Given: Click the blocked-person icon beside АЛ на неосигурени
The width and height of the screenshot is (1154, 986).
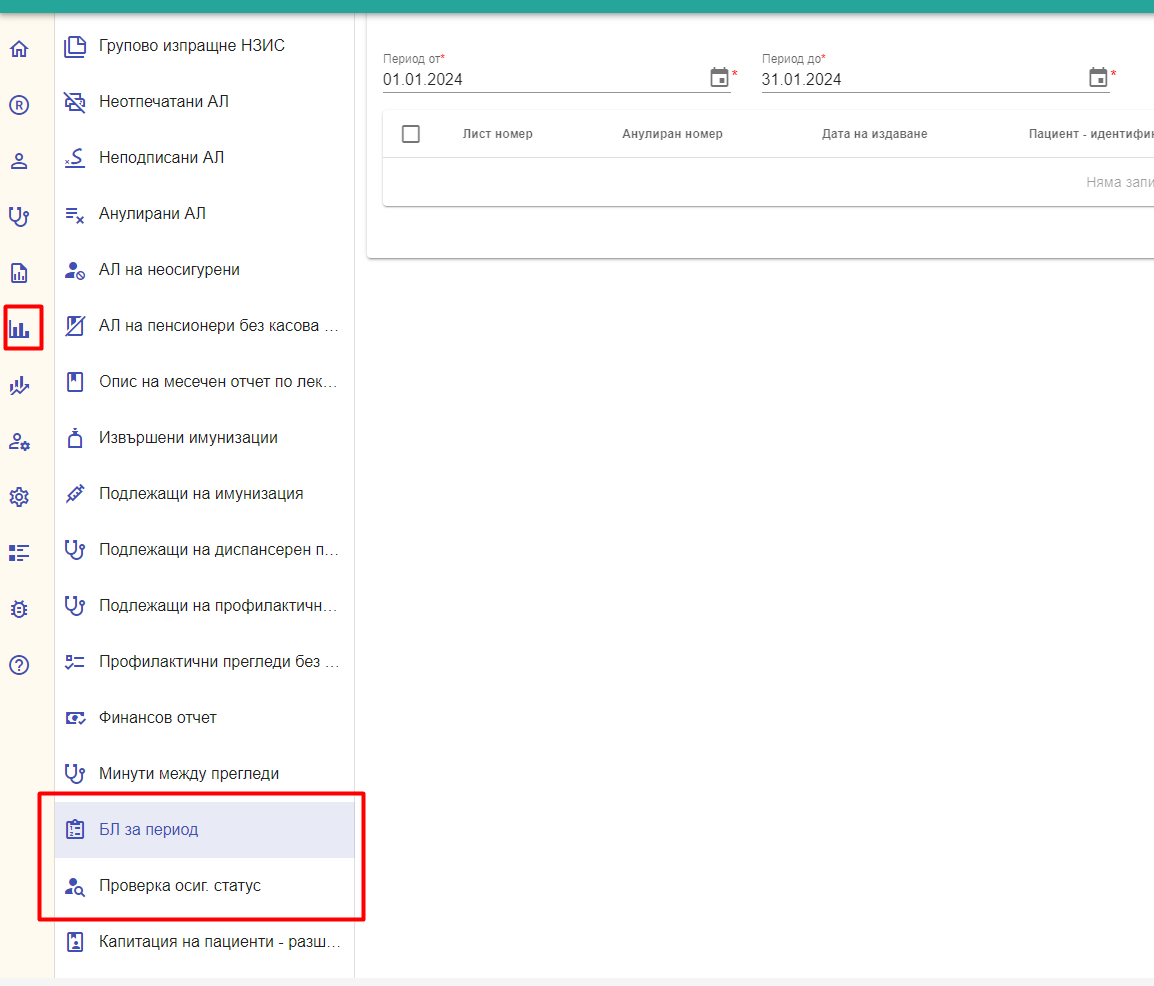Looking at the screenshot, I should (x=75, y=270).
